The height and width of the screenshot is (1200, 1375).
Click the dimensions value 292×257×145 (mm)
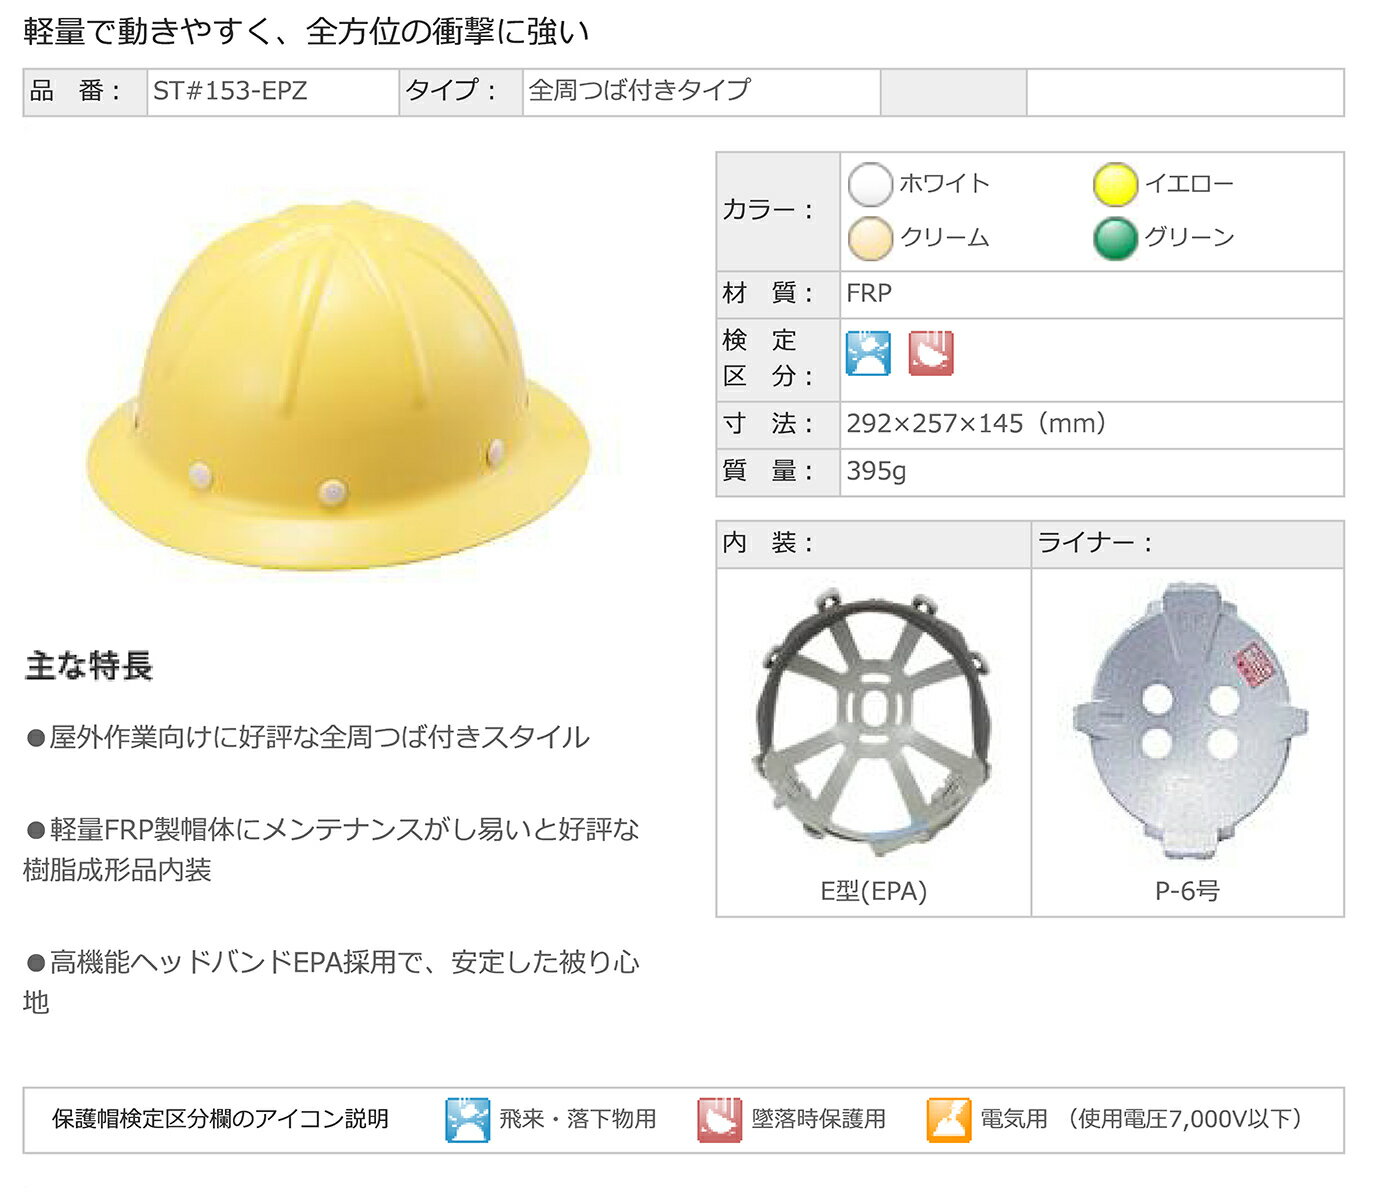(976, 424)
